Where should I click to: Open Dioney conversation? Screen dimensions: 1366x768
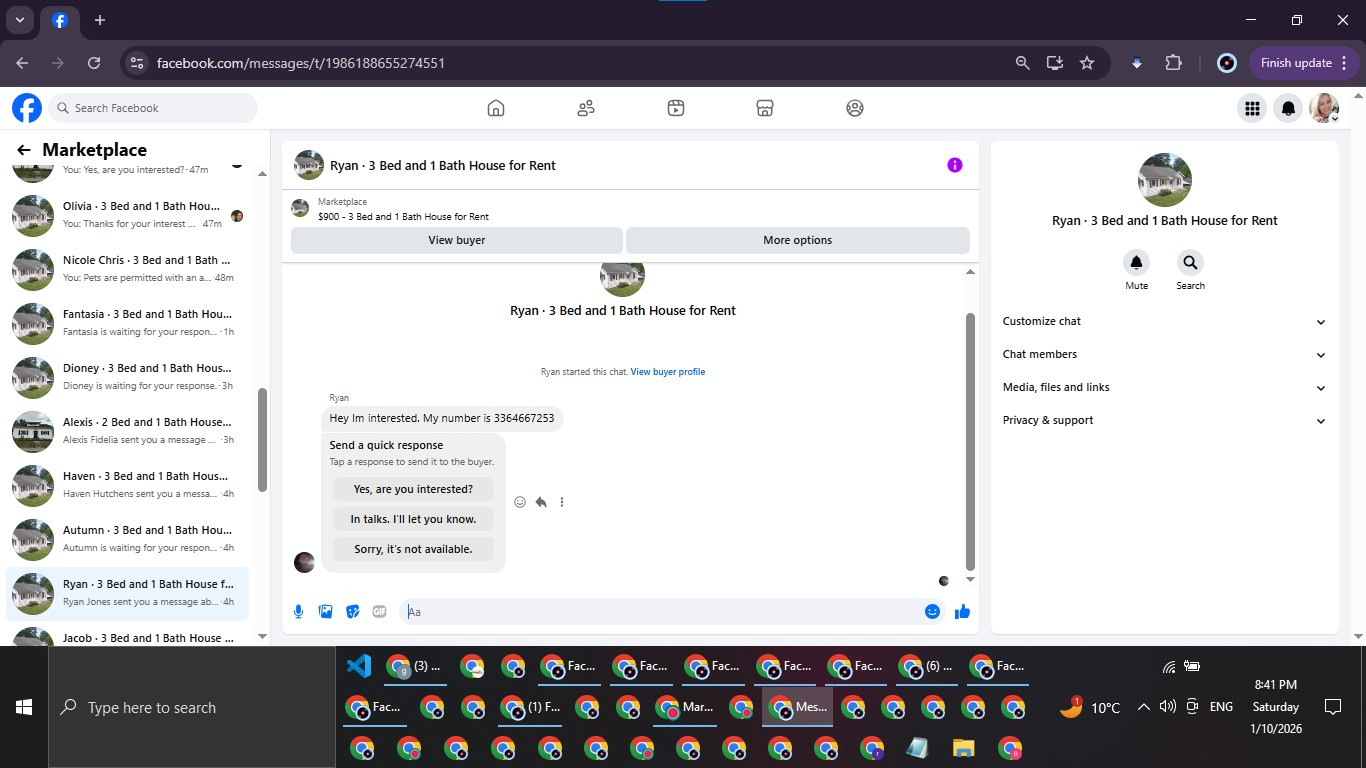(128, 377)
